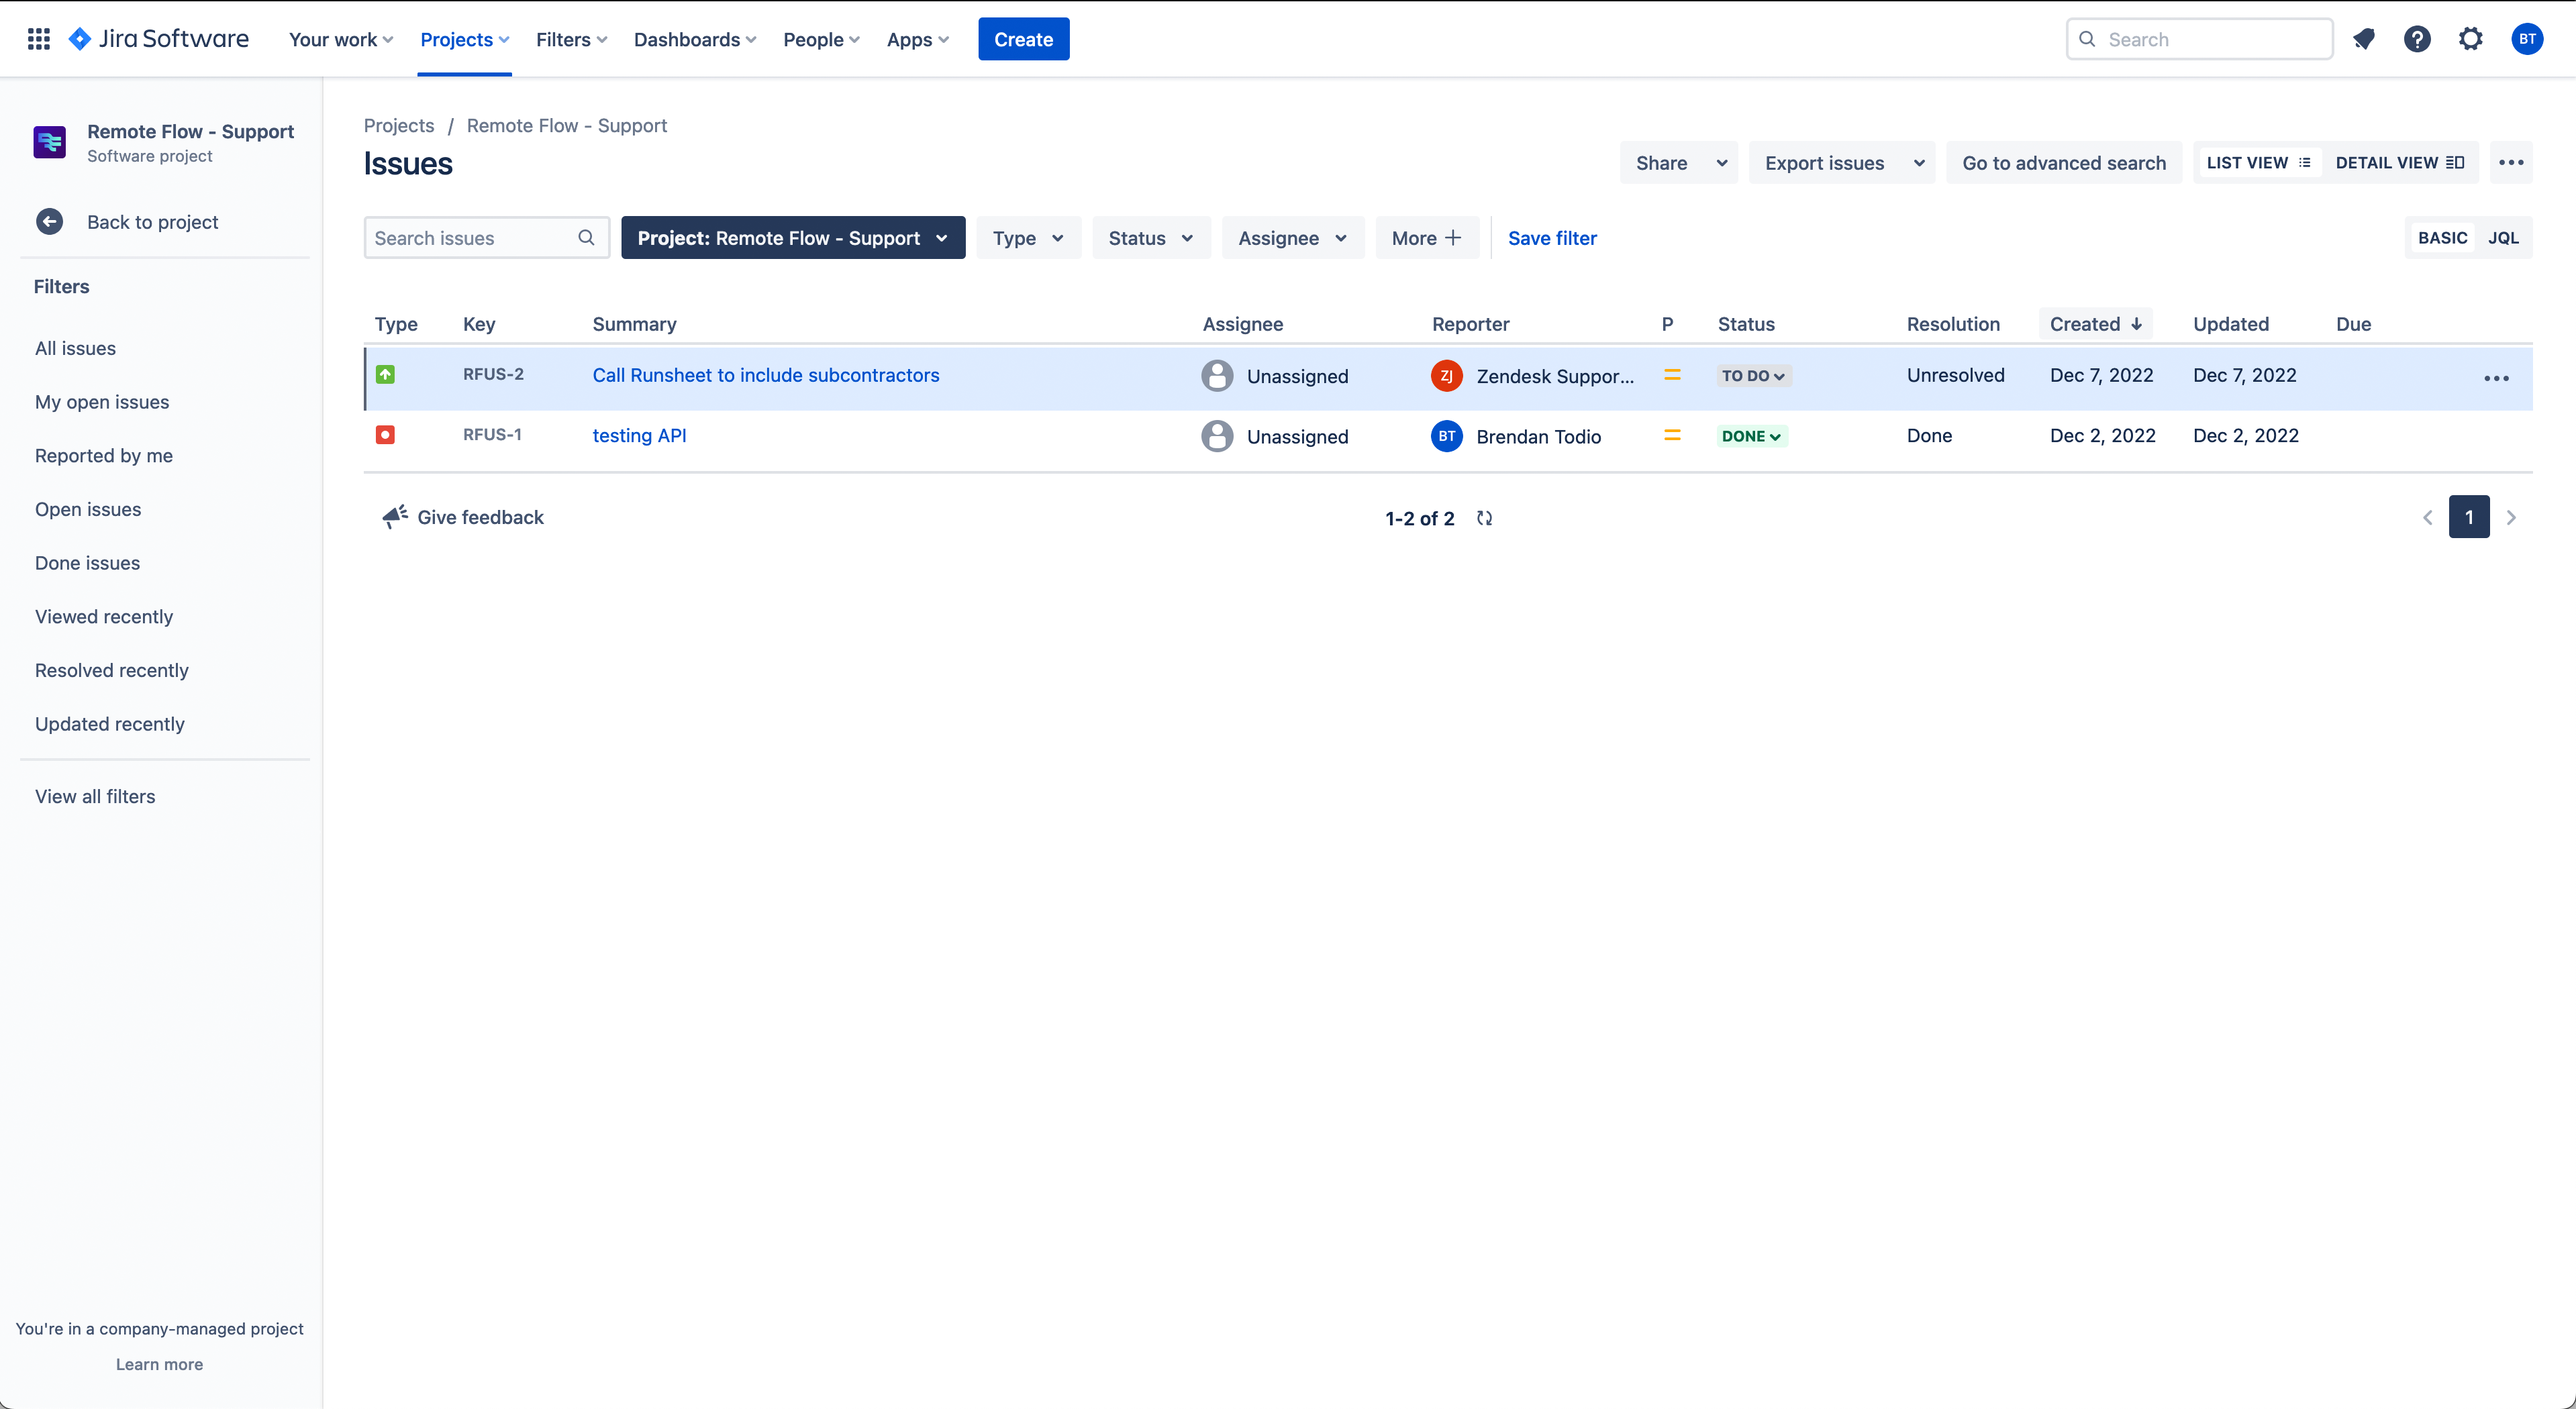Switch to List View

click(2257, 163)
